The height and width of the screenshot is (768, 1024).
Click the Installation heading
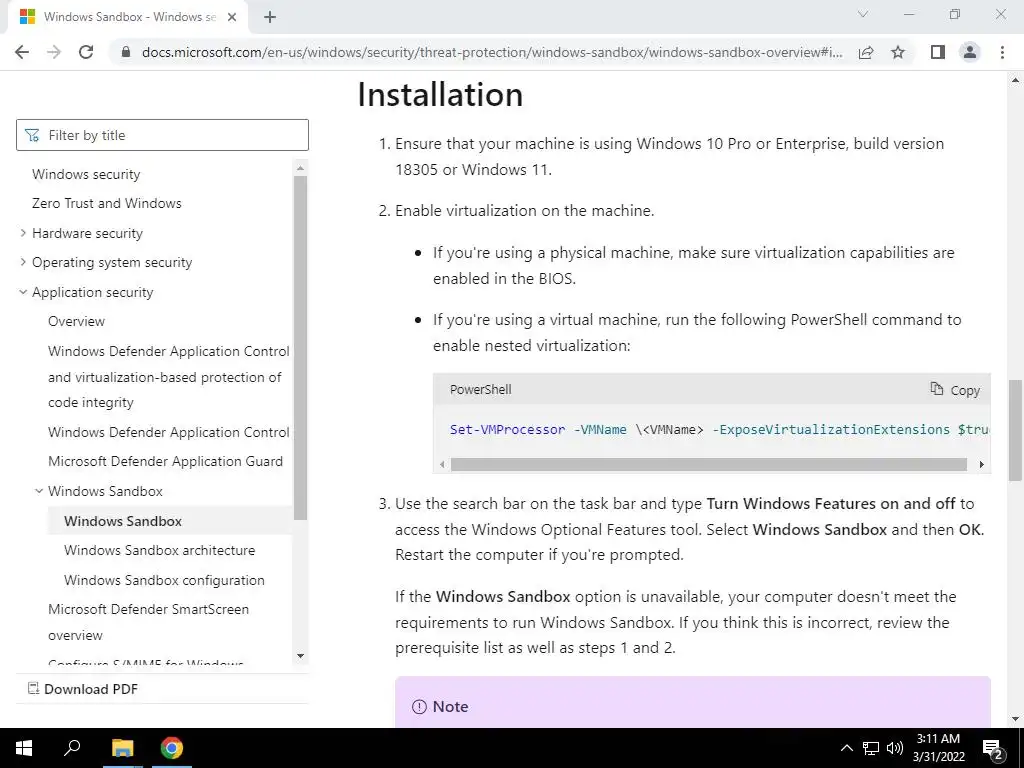click(440, 95)
